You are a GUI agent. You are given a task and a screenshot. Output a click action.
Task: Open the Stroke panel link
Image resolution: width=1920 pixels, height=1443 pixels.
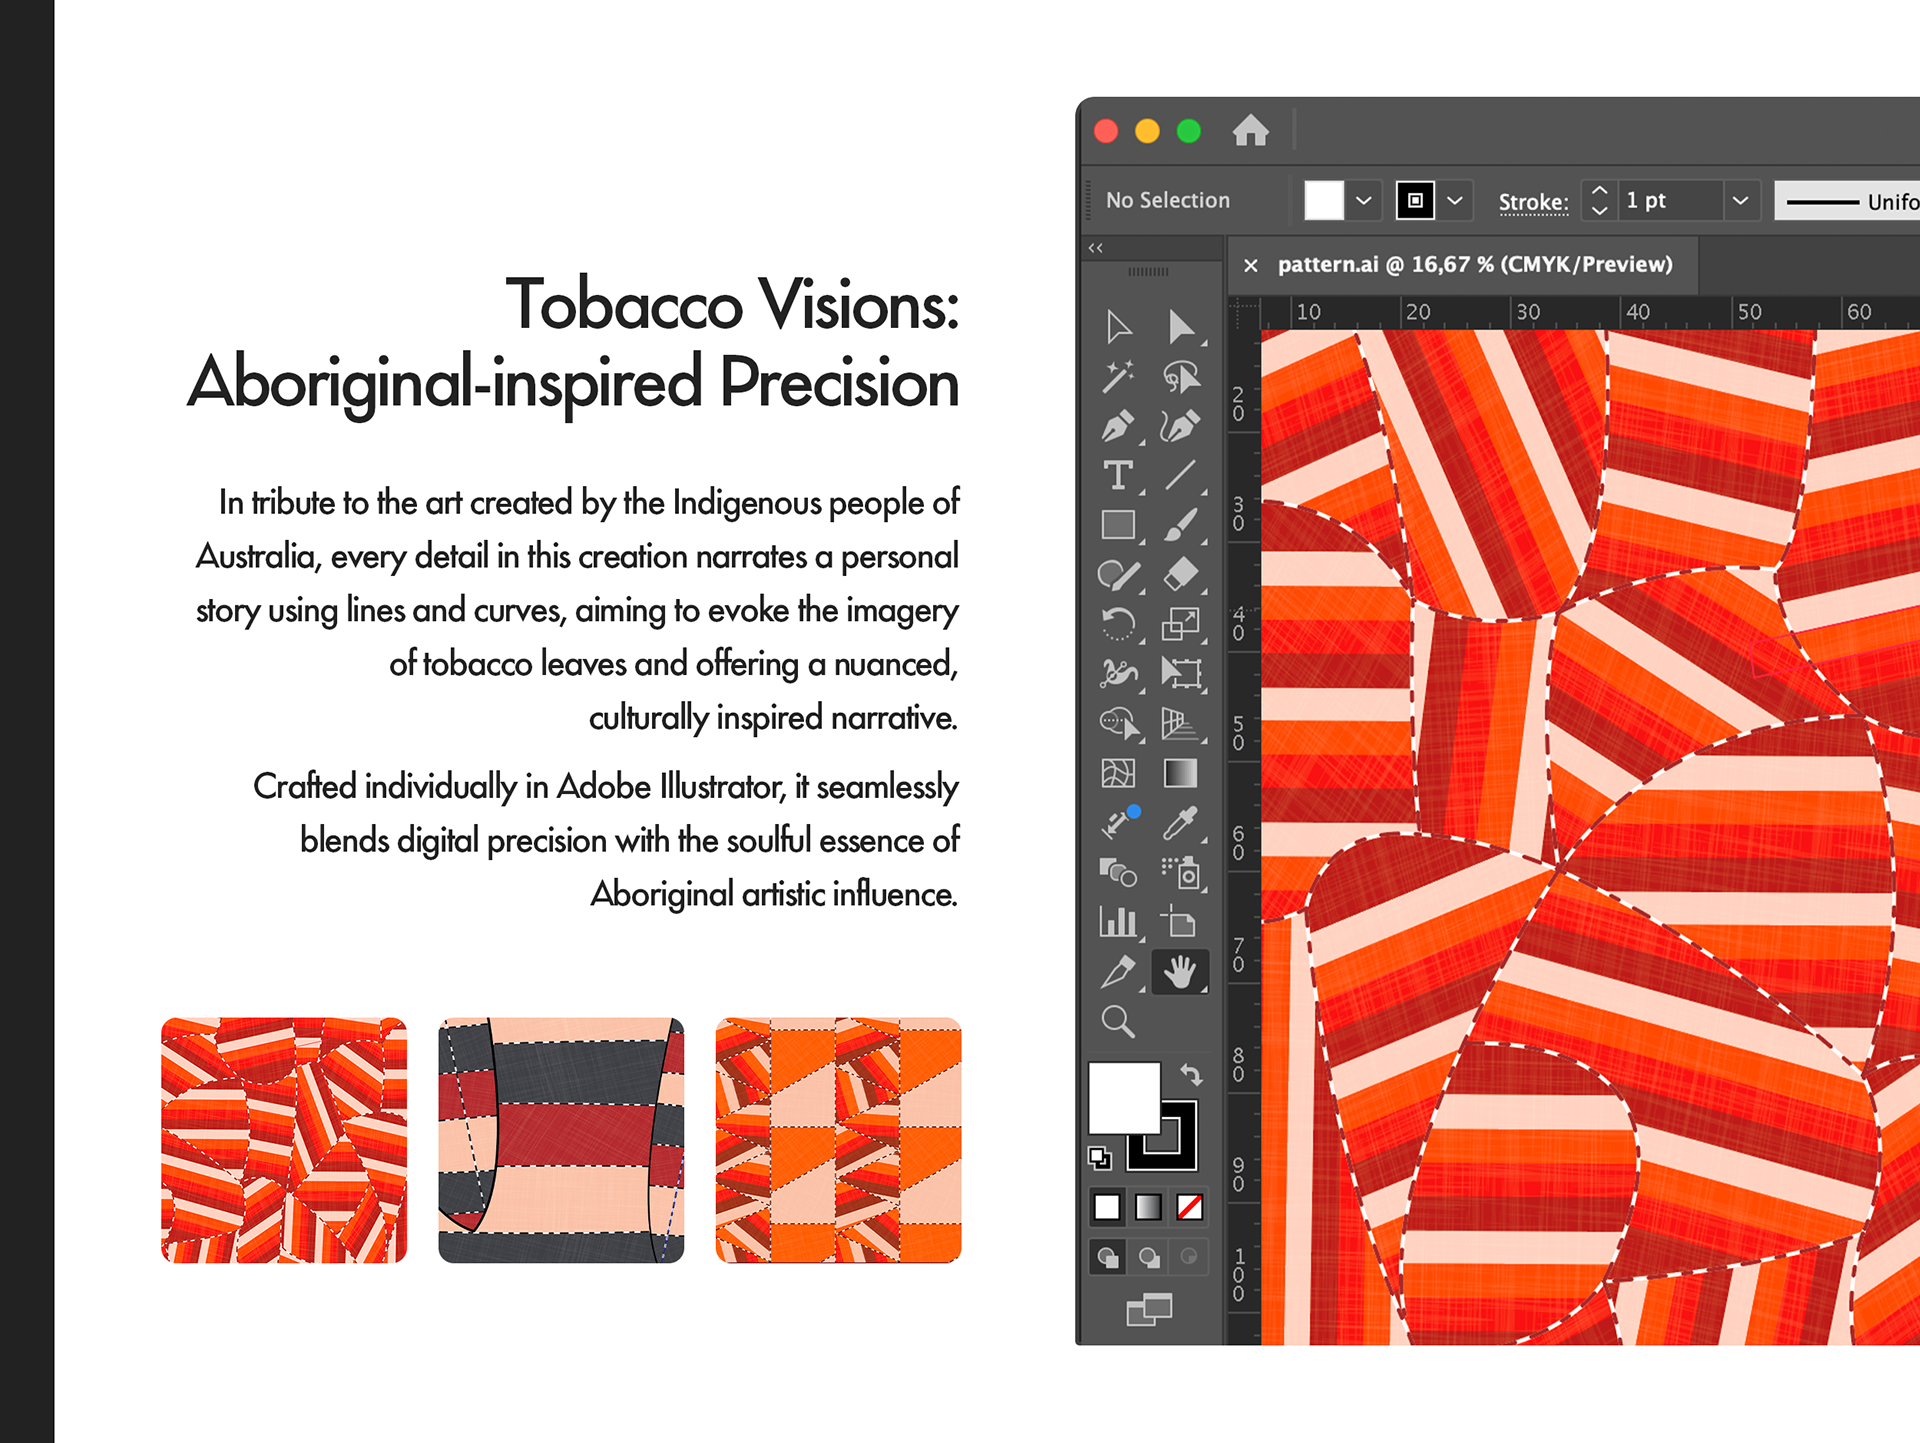pyautogui.click(x=1532, y=202)
